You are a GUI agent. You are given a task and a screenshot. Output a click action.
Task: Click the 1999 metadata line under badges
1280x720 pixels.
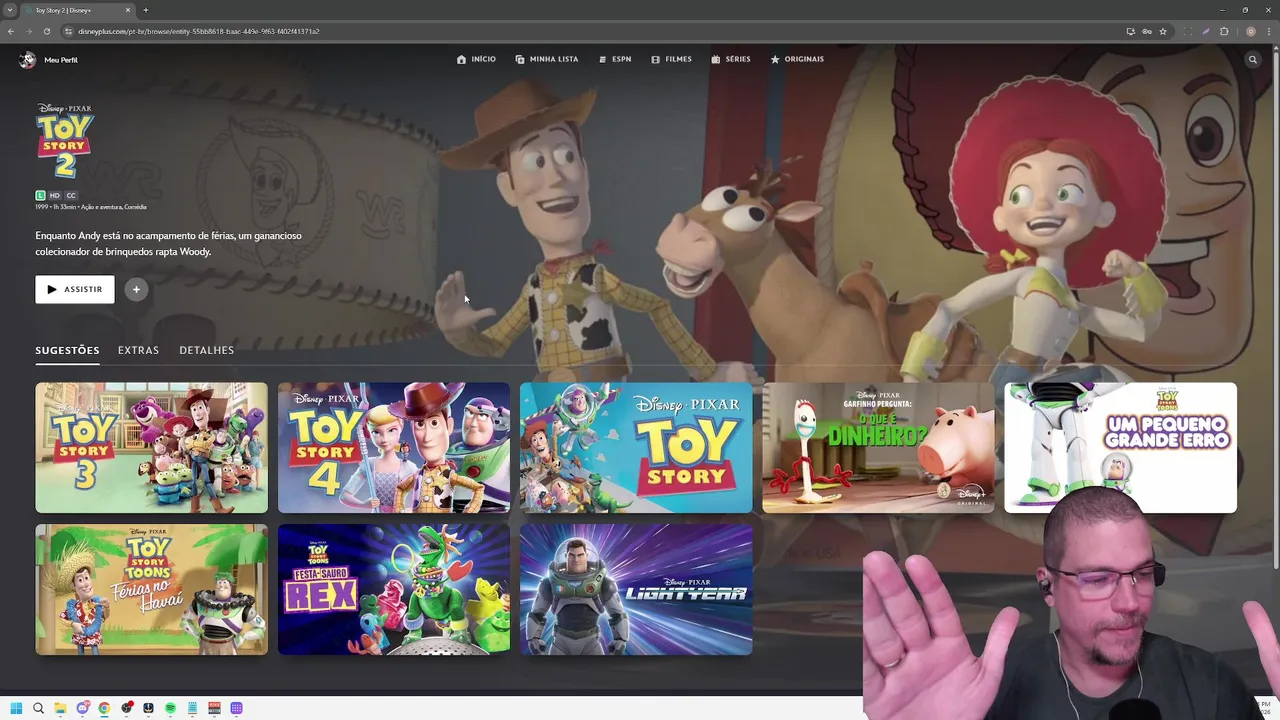pyautogui.click(x=91, y=207)
